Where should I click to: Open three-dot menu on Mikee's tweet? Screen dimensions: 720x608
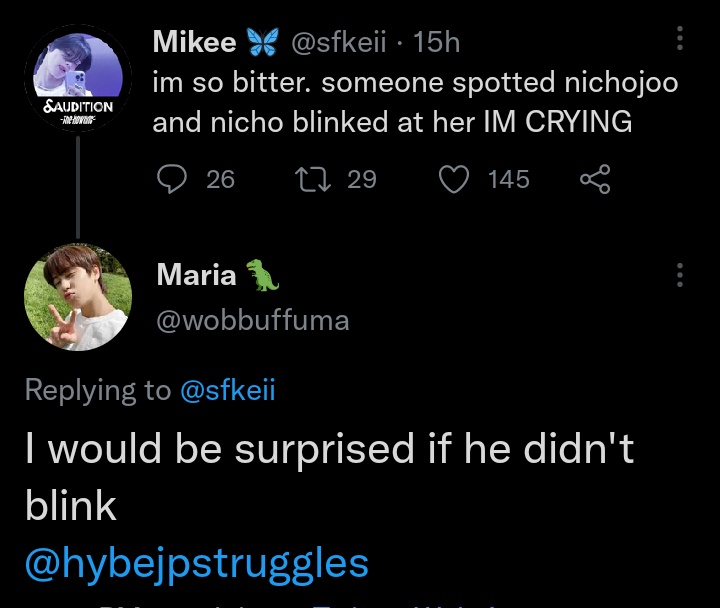tap(680, 39)
